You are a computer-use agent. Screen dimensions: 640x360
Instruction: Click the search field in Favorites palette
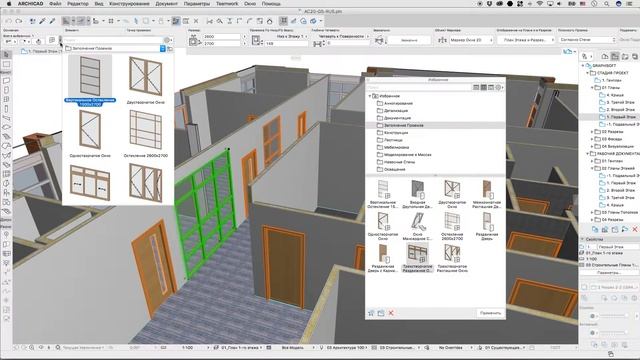(x=419, y=87)
